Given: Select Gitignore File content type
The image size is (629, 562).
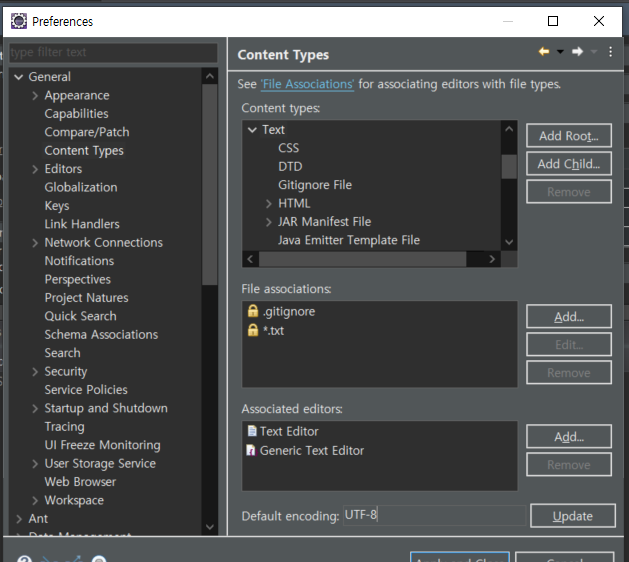Looking at the screenshot, I should (315, 185).
